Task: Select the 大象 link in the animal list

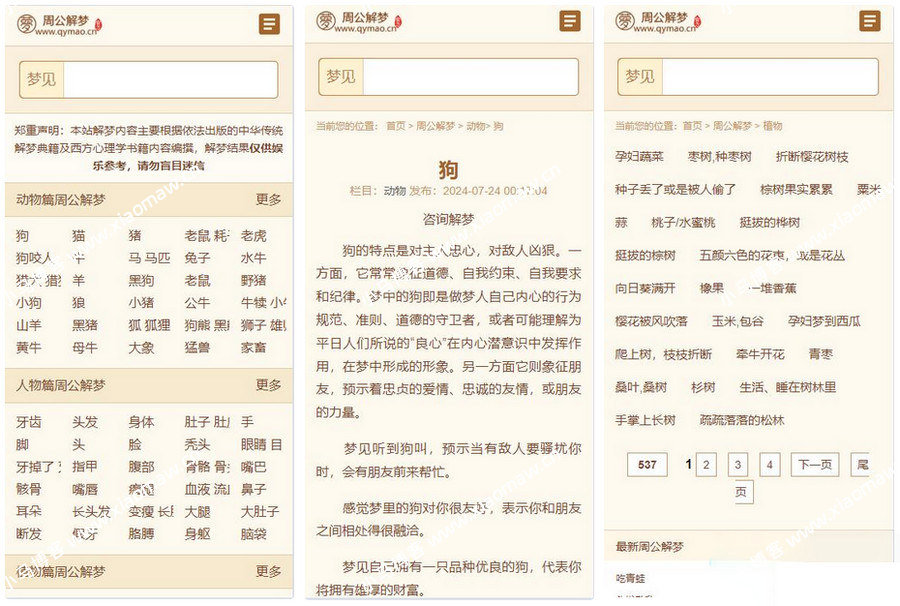Action: click(141, 348)
